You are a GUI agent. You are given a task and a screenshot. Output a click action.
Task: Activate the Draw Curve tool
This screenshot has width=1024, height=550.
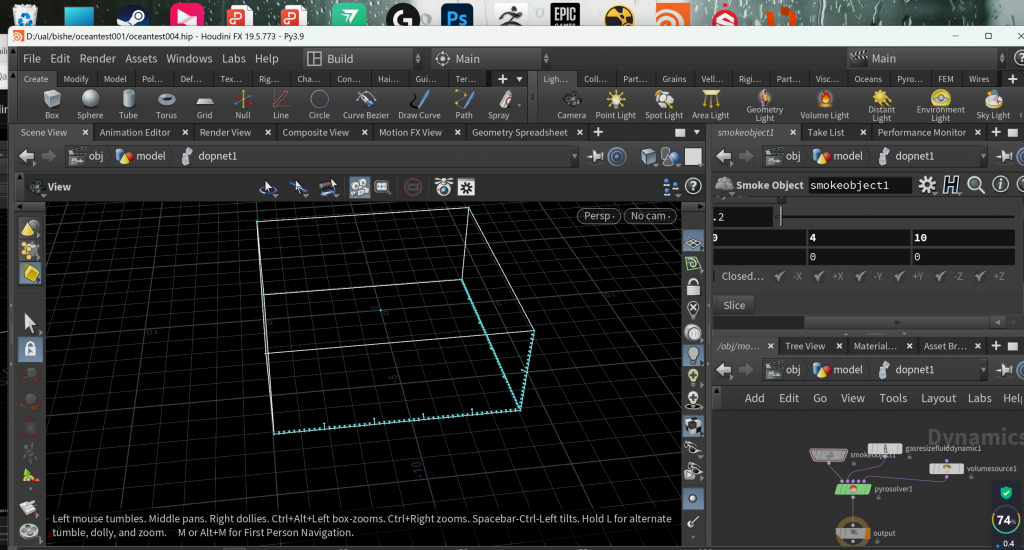[x=419, y=105]
